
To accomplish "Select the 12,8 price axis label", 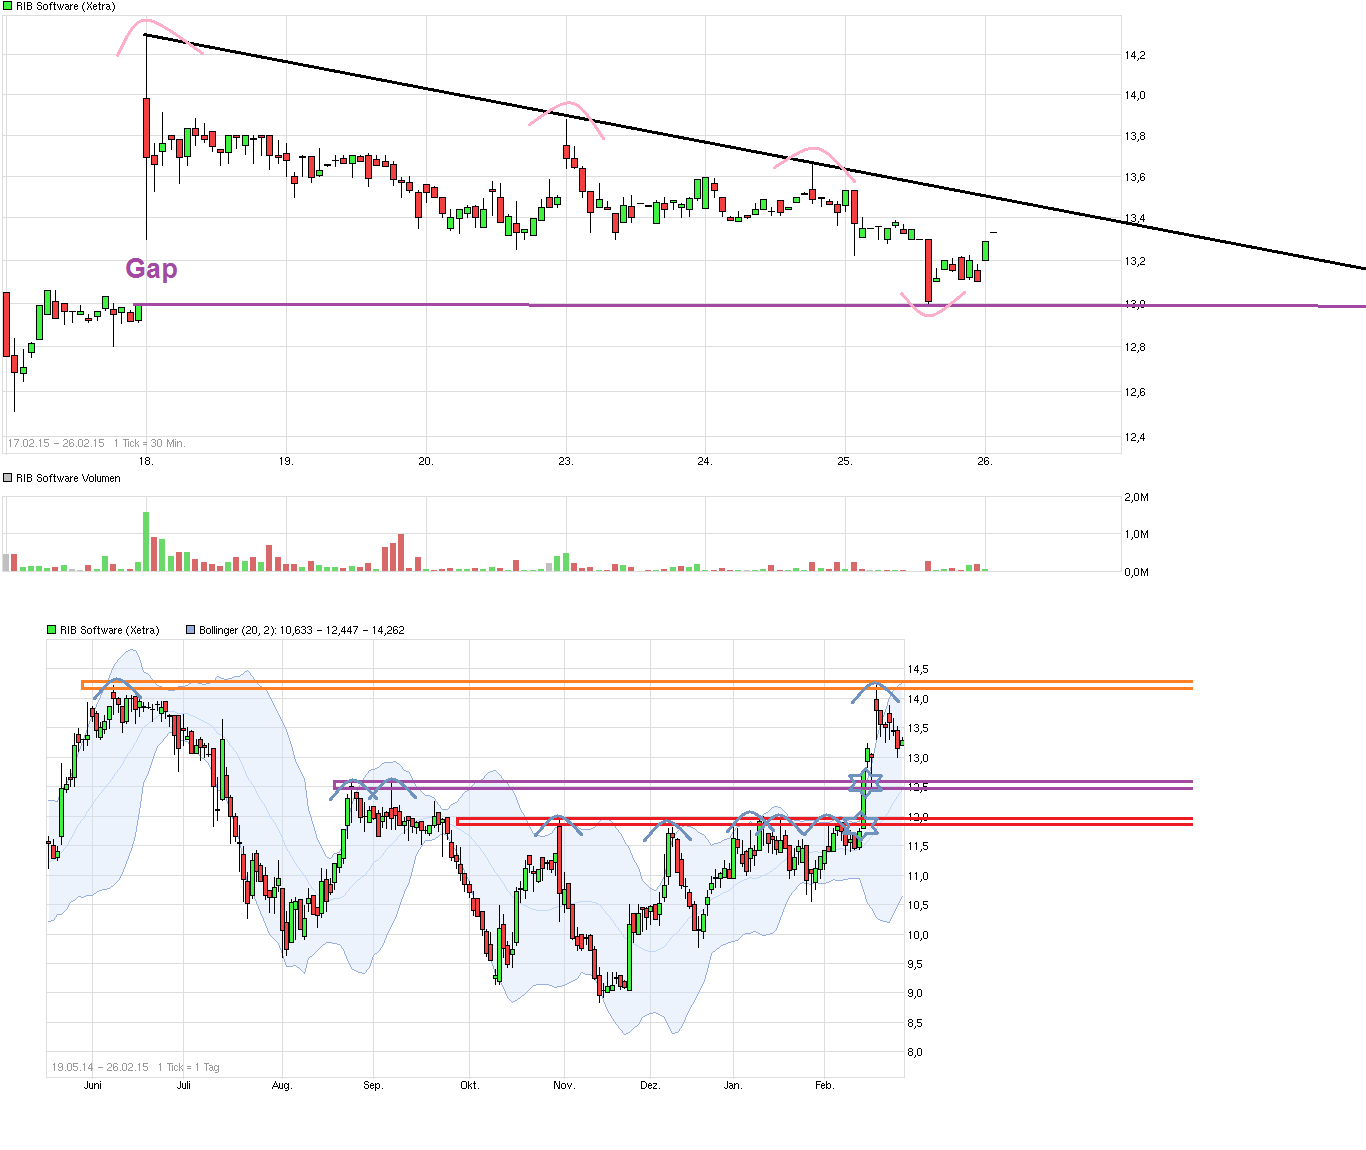I will (1135, 347).
